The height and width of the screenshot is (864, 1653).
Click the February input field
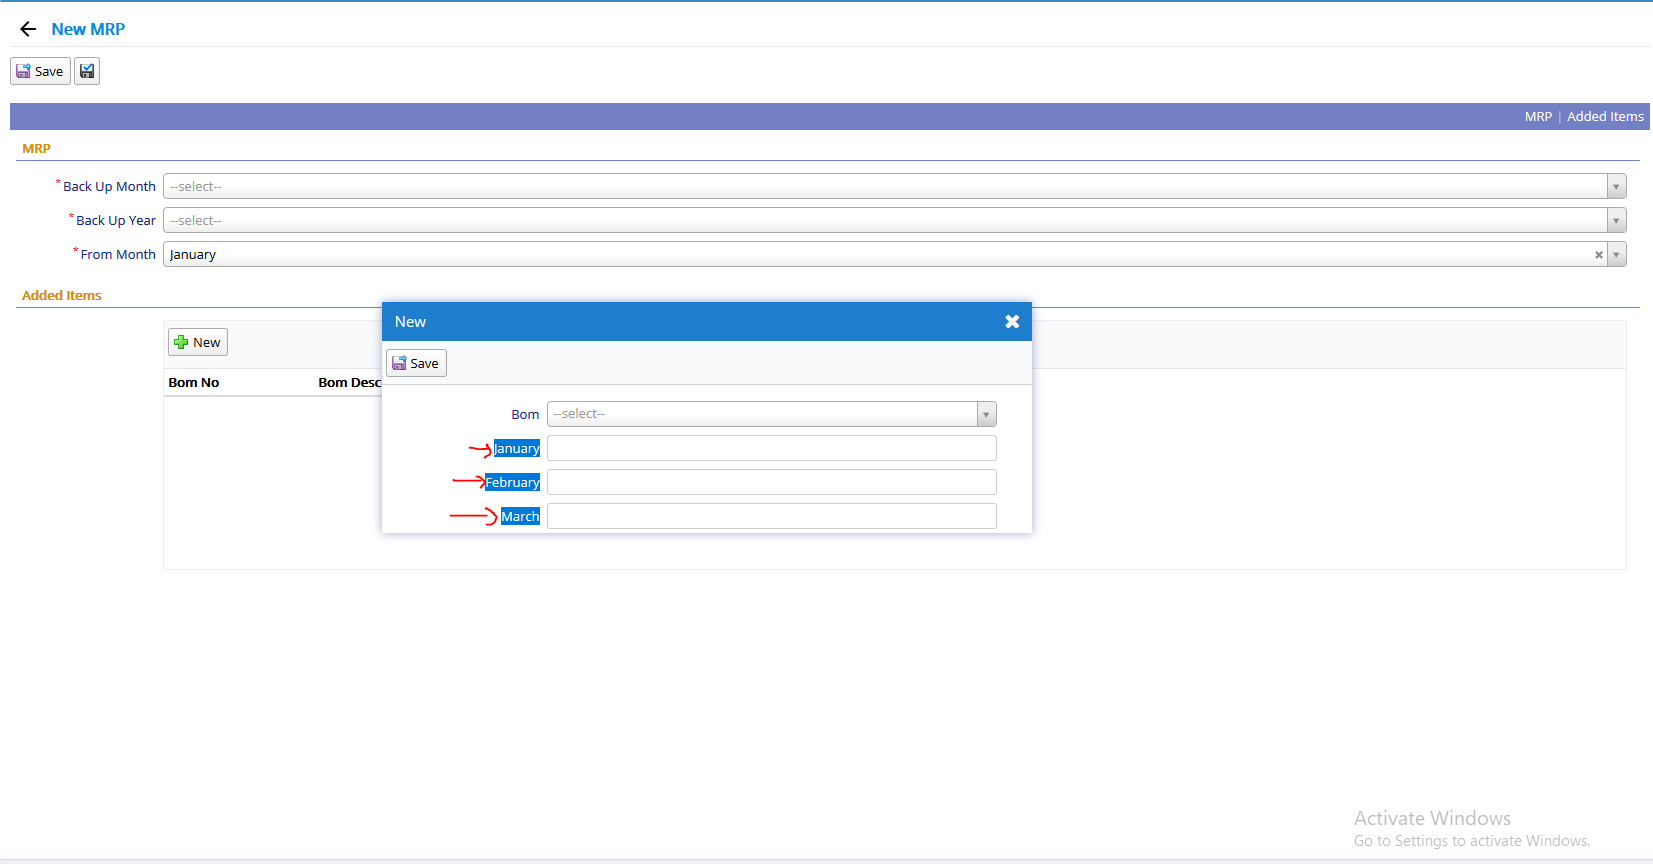pyautogui.click(x=771, y=482)
